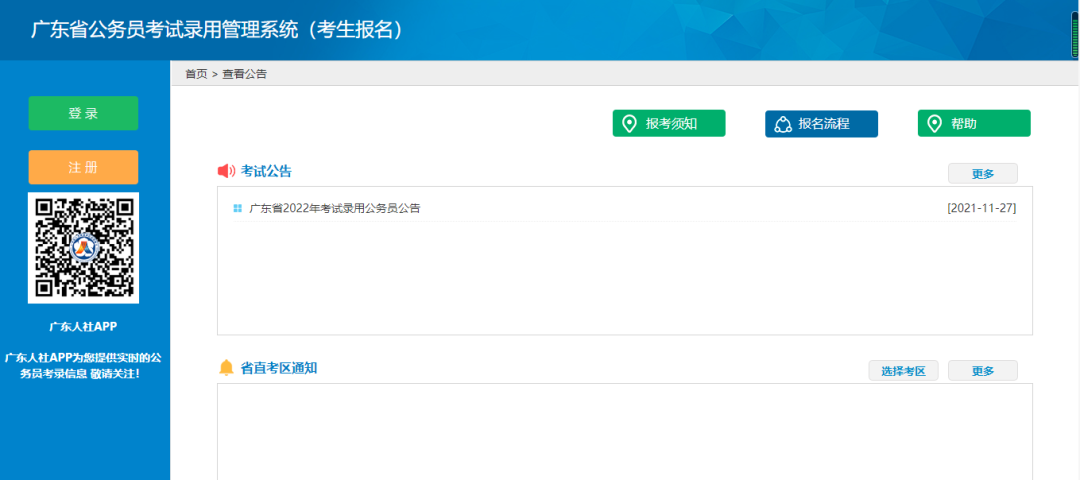
Task: Click the page title 广东省公务员考试录用管理系统
Action: coord(217,30)
